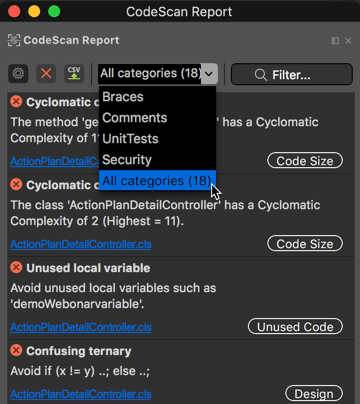Export the report using the CSV icon
The height and width of the screenshot is (404, 360).
pos(74,73)
